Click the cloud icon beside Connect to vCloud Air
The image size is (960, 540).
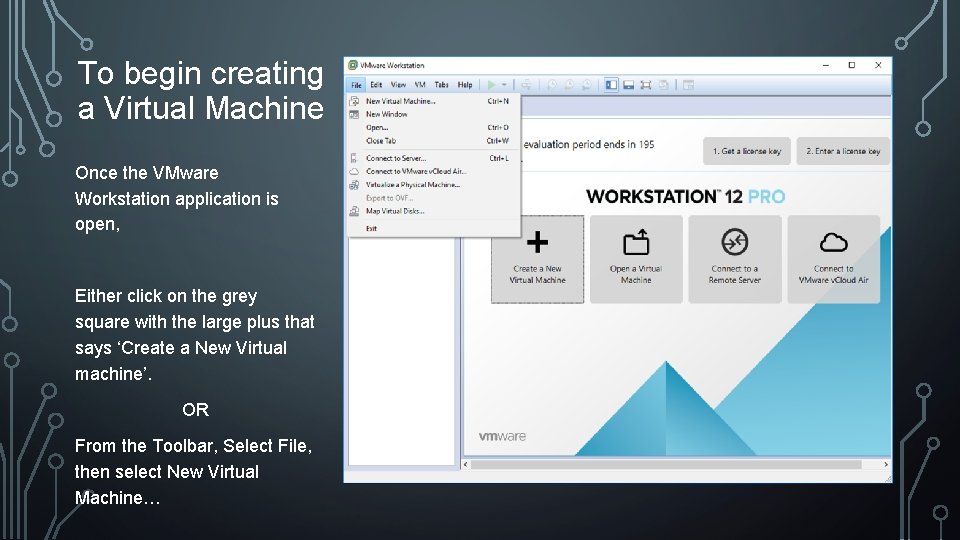pyautogui.click(x=354, y=171)
